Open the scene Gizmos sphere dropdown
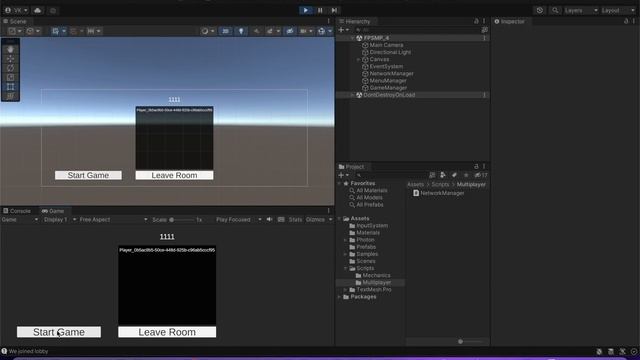640x360 pixels. tap(324, 31)
